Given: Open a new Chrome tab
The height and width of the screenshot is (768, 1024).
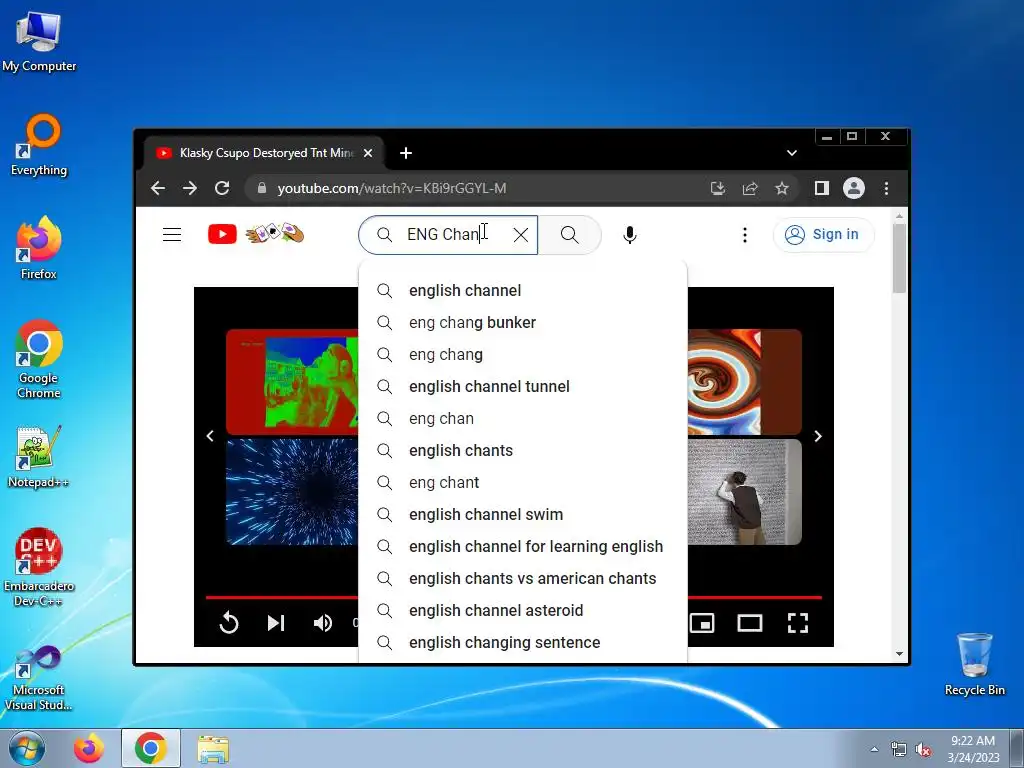Looking at the screenshot, I should point(406,153).
